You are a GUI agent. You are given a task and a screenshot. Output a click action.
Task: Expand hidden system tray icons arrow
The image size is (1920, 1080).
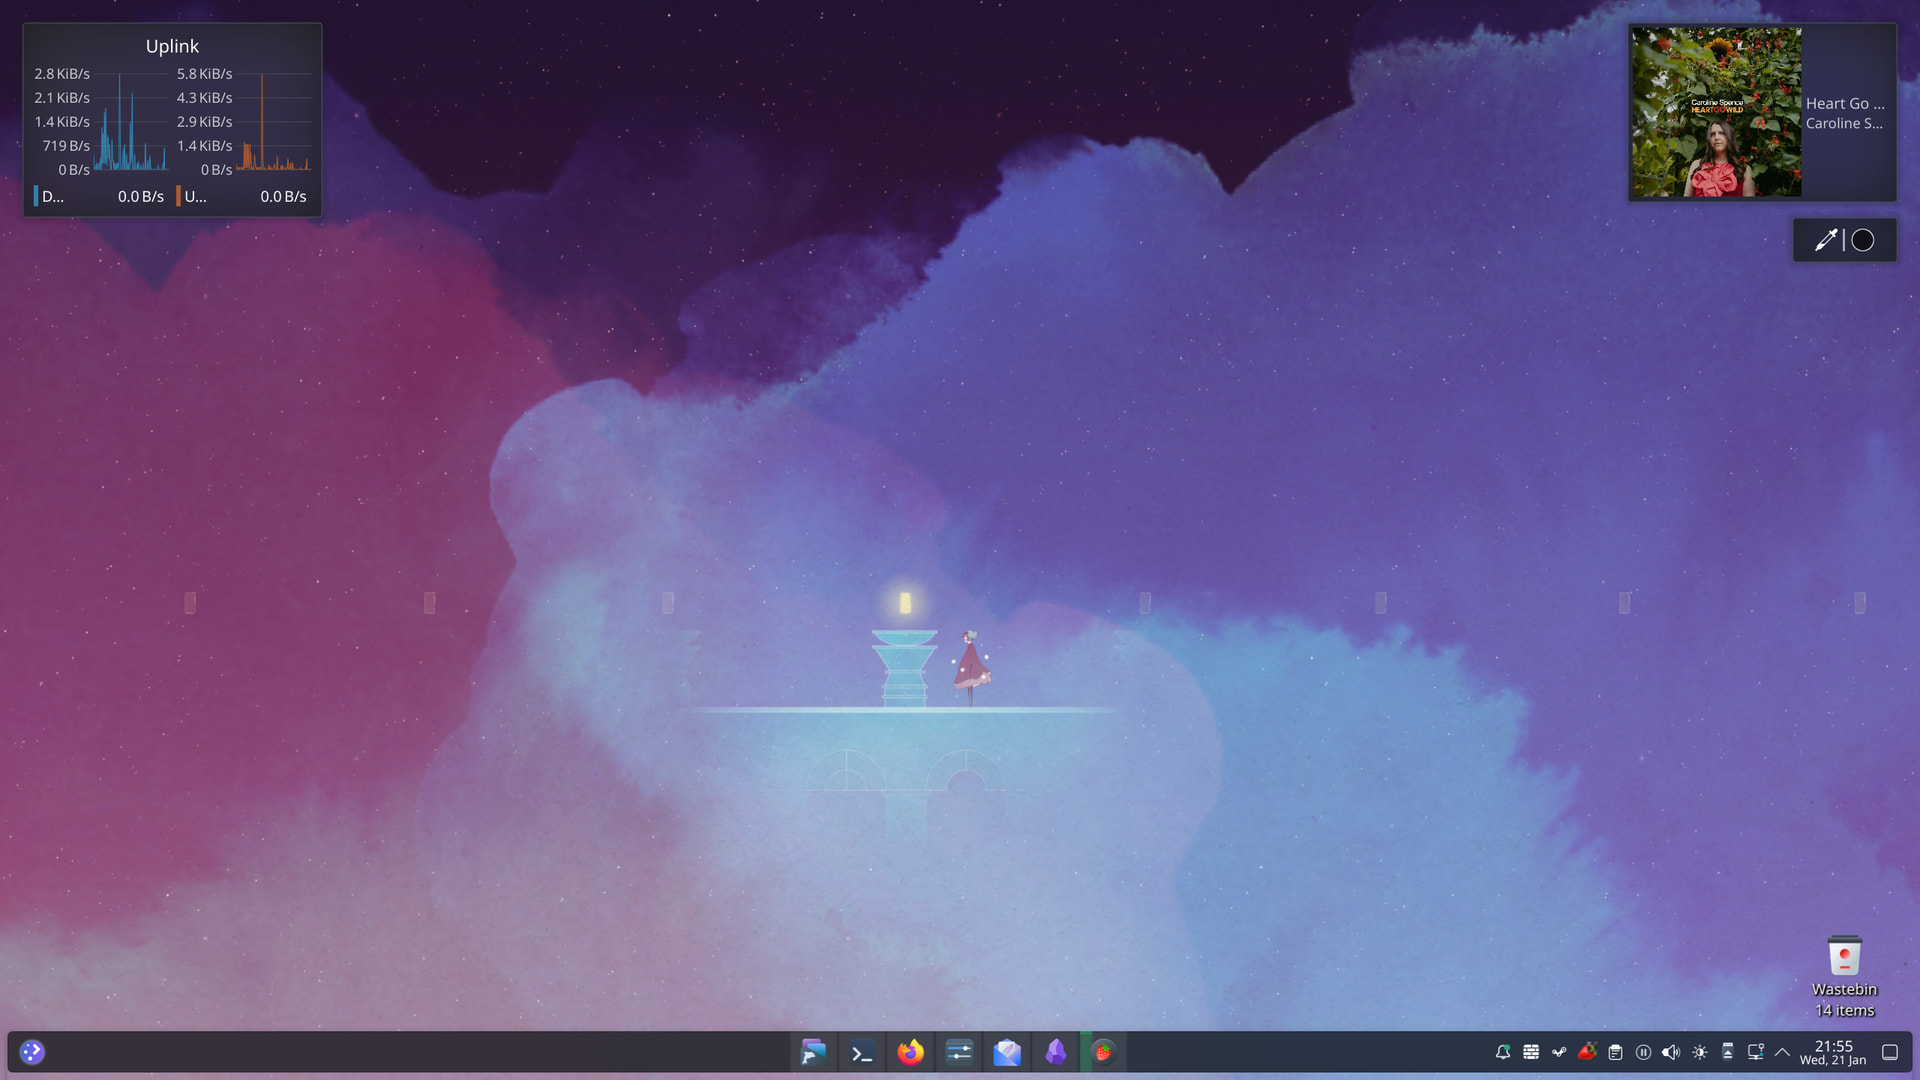pos(1782,1052)
